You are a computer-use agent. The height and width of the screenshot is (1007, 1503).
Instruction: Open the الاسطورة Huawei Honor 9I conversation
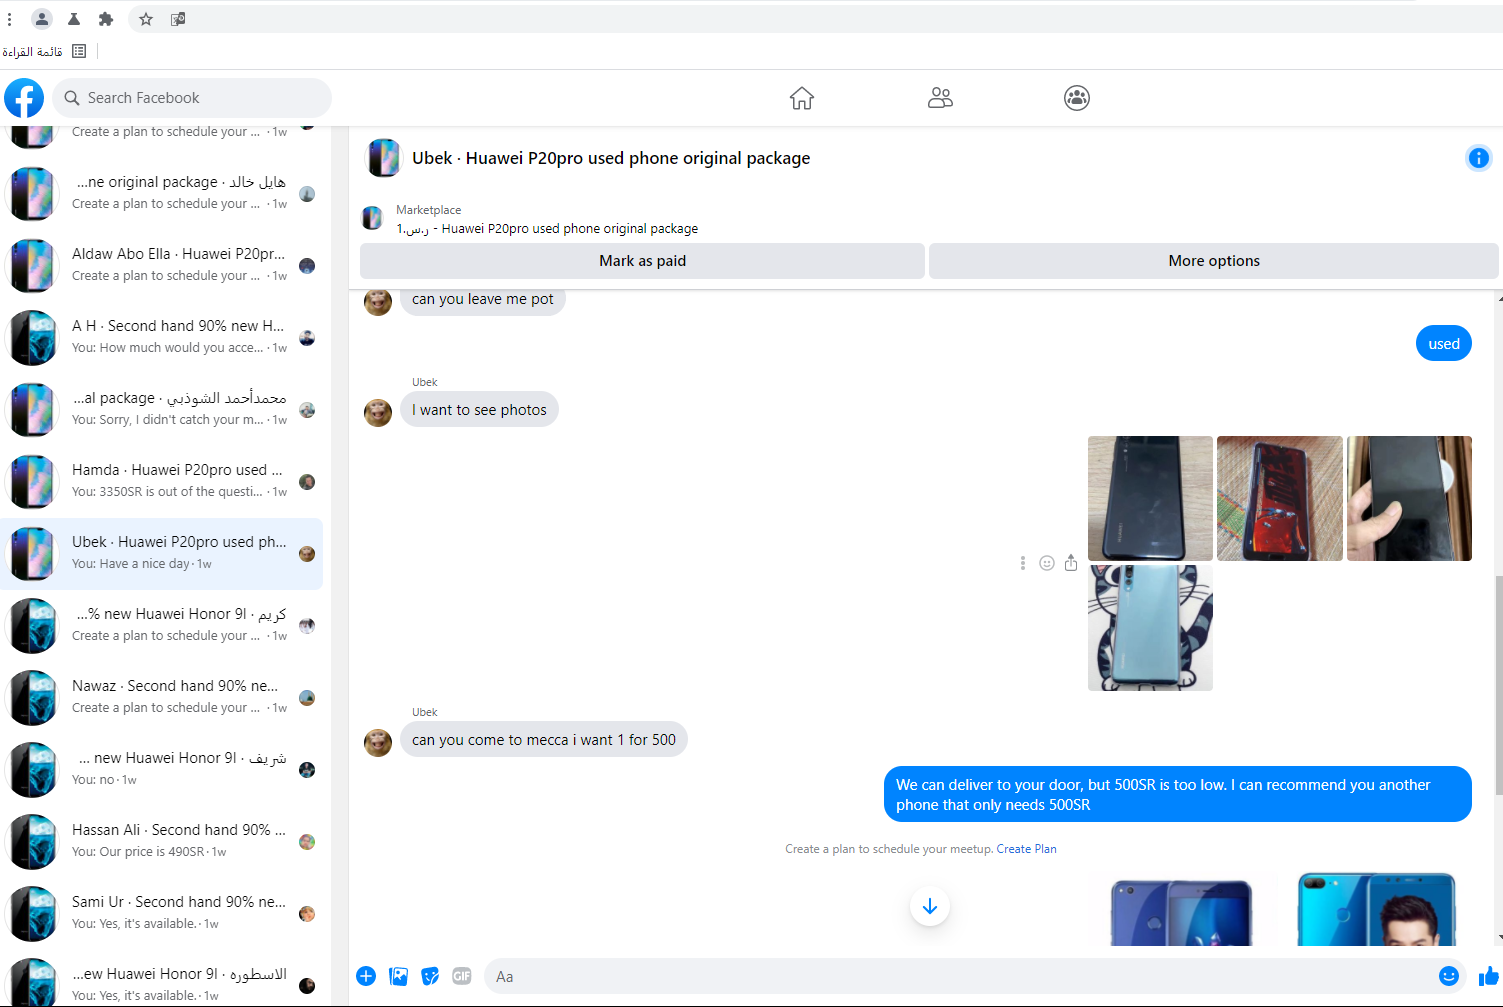pyautogui.click(x=162, y=981)
